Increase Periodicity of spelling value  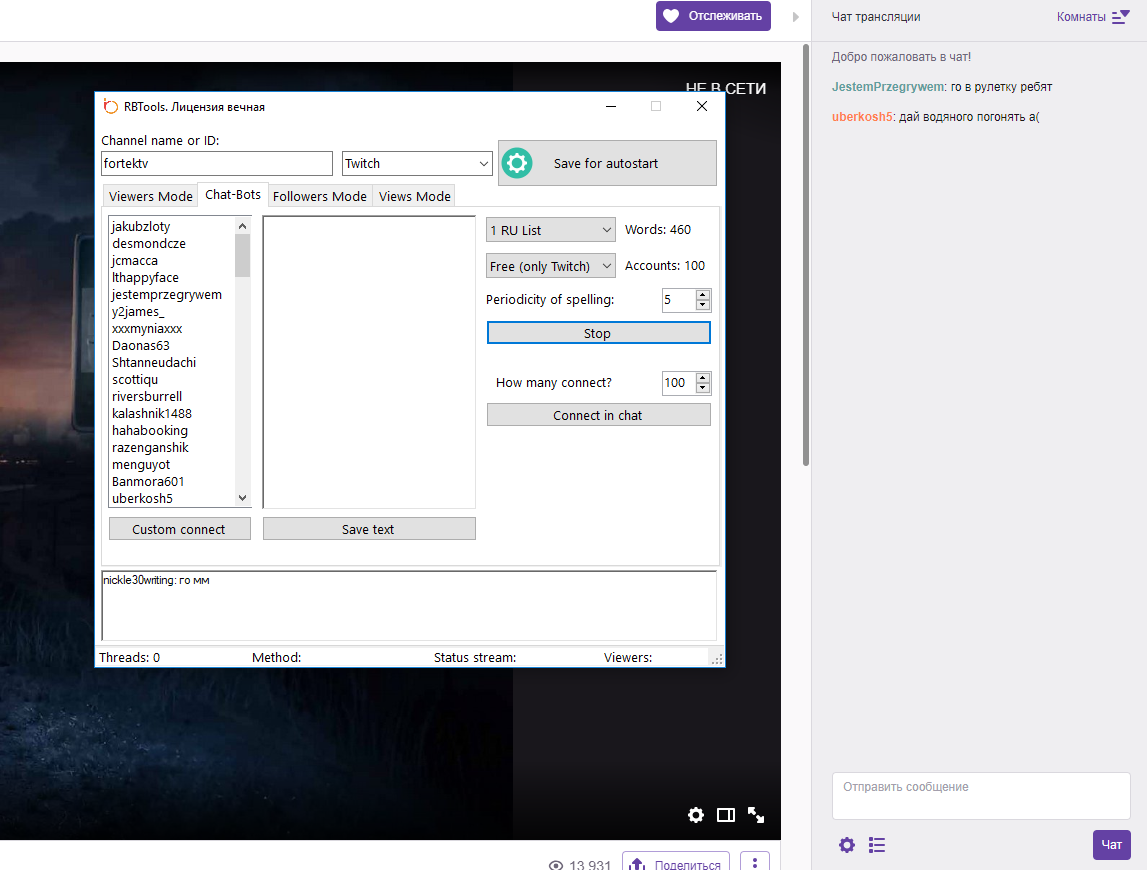tap(703, 294)
